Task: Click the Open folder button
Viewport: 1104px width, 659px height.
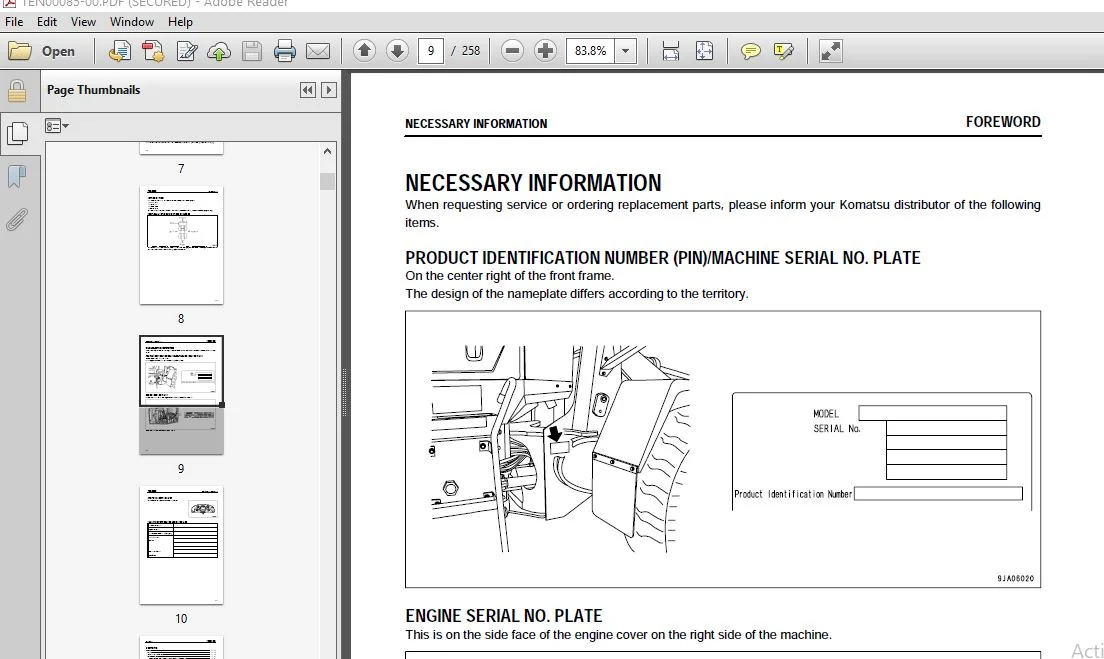Action: [42, 51]
